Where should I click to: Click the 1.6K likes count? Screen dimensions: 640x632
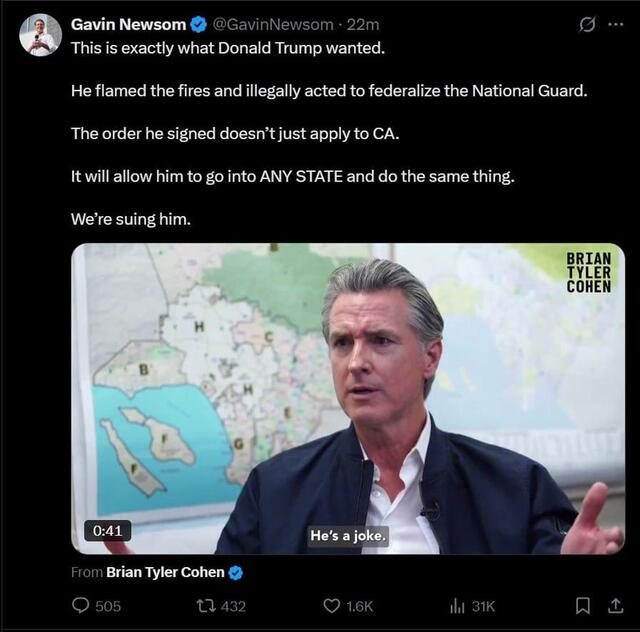tap(360, 606)
